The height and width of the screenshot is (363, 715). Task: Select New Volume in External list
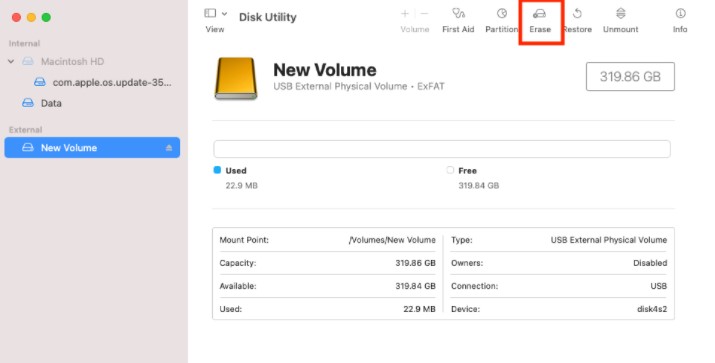click(x=92, y=148)
